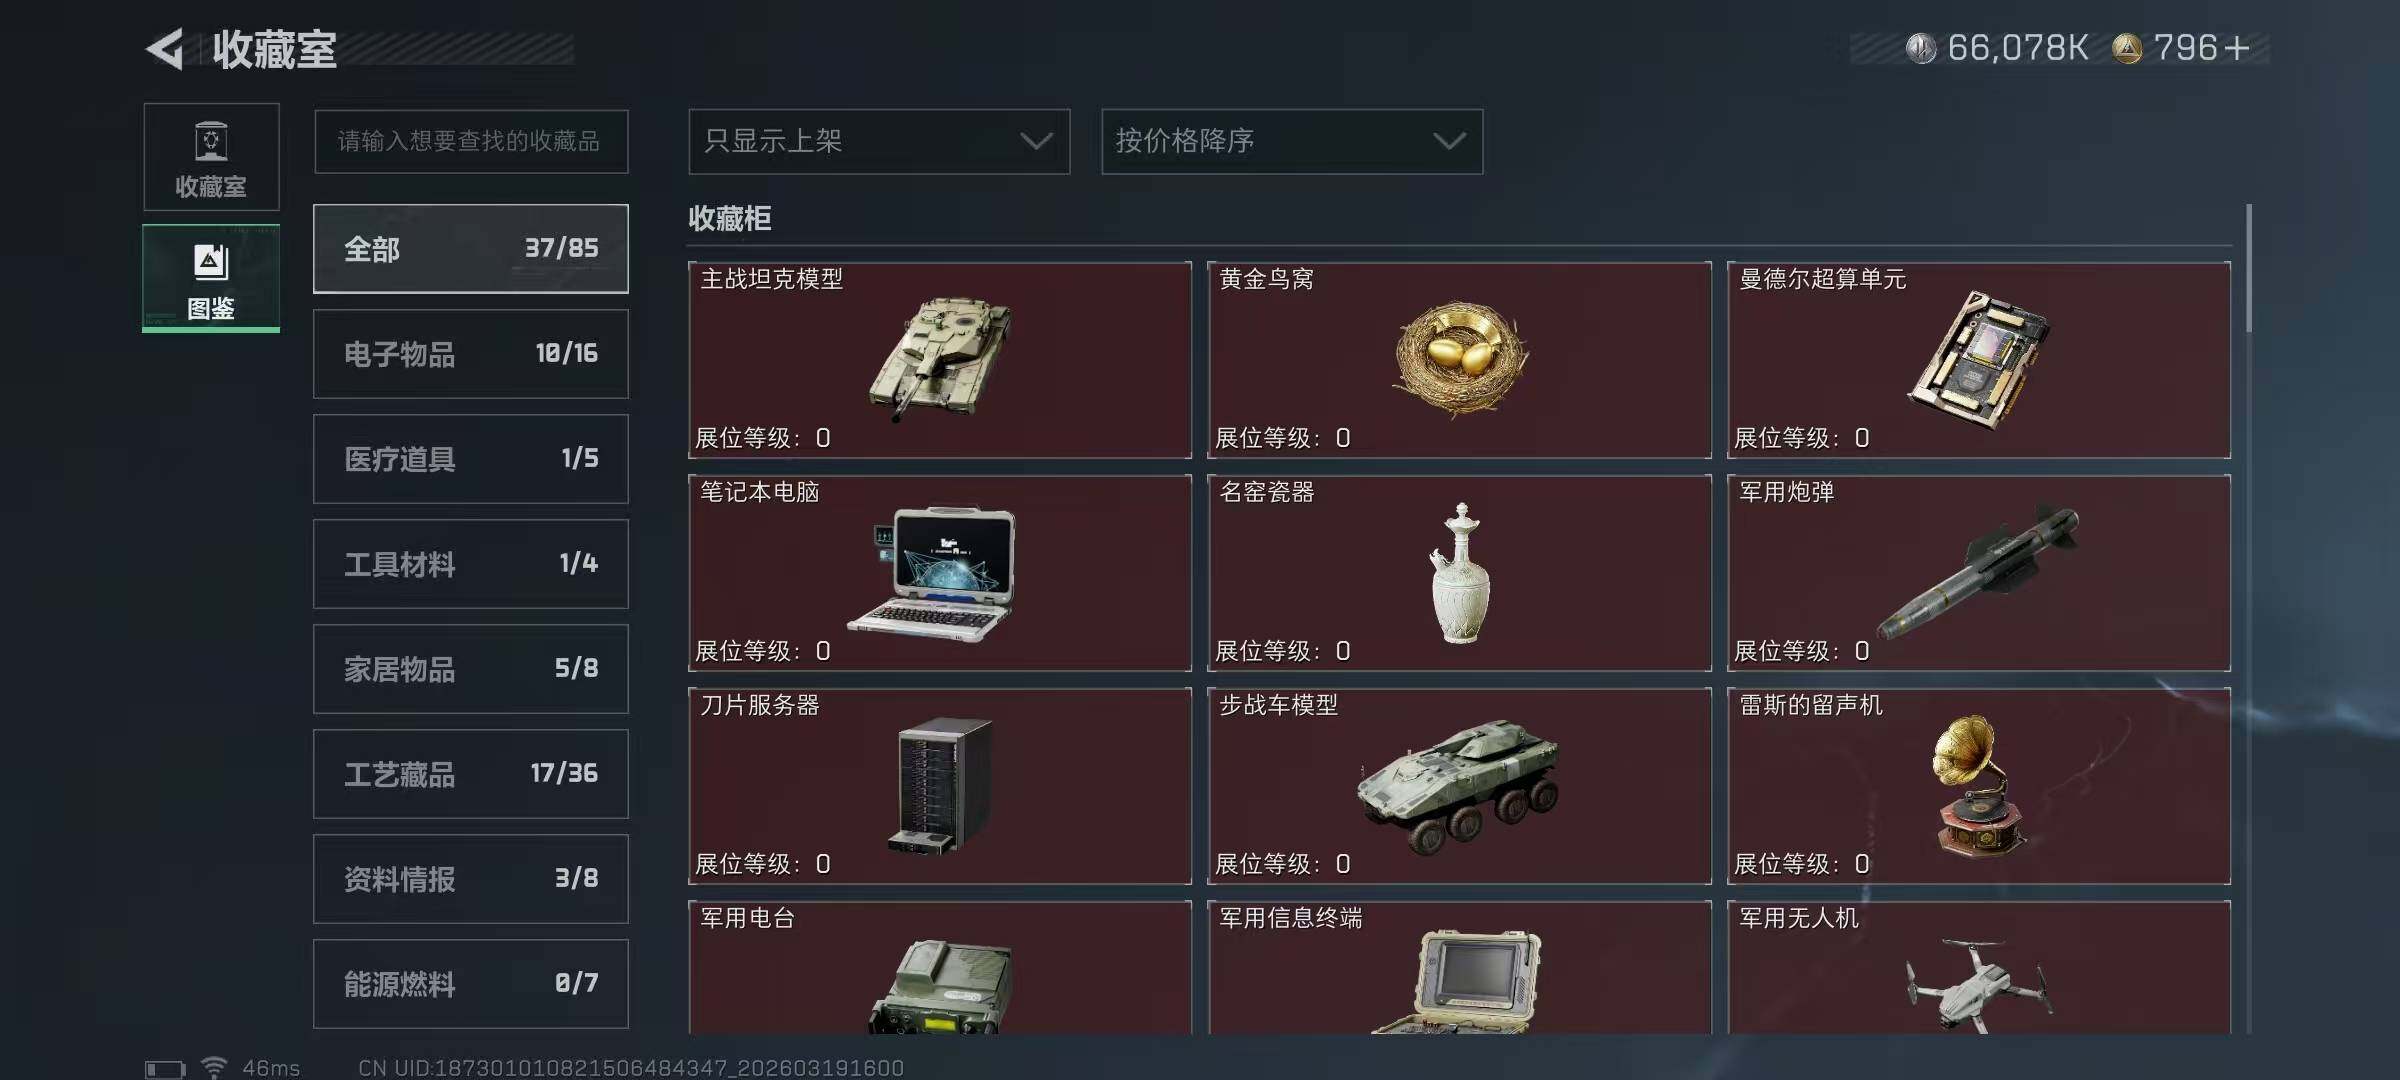Viewport: 2400px width, 1080px height.
Task: Go back using the arrow beside 收藏室
Action: [x=165, y=49]
